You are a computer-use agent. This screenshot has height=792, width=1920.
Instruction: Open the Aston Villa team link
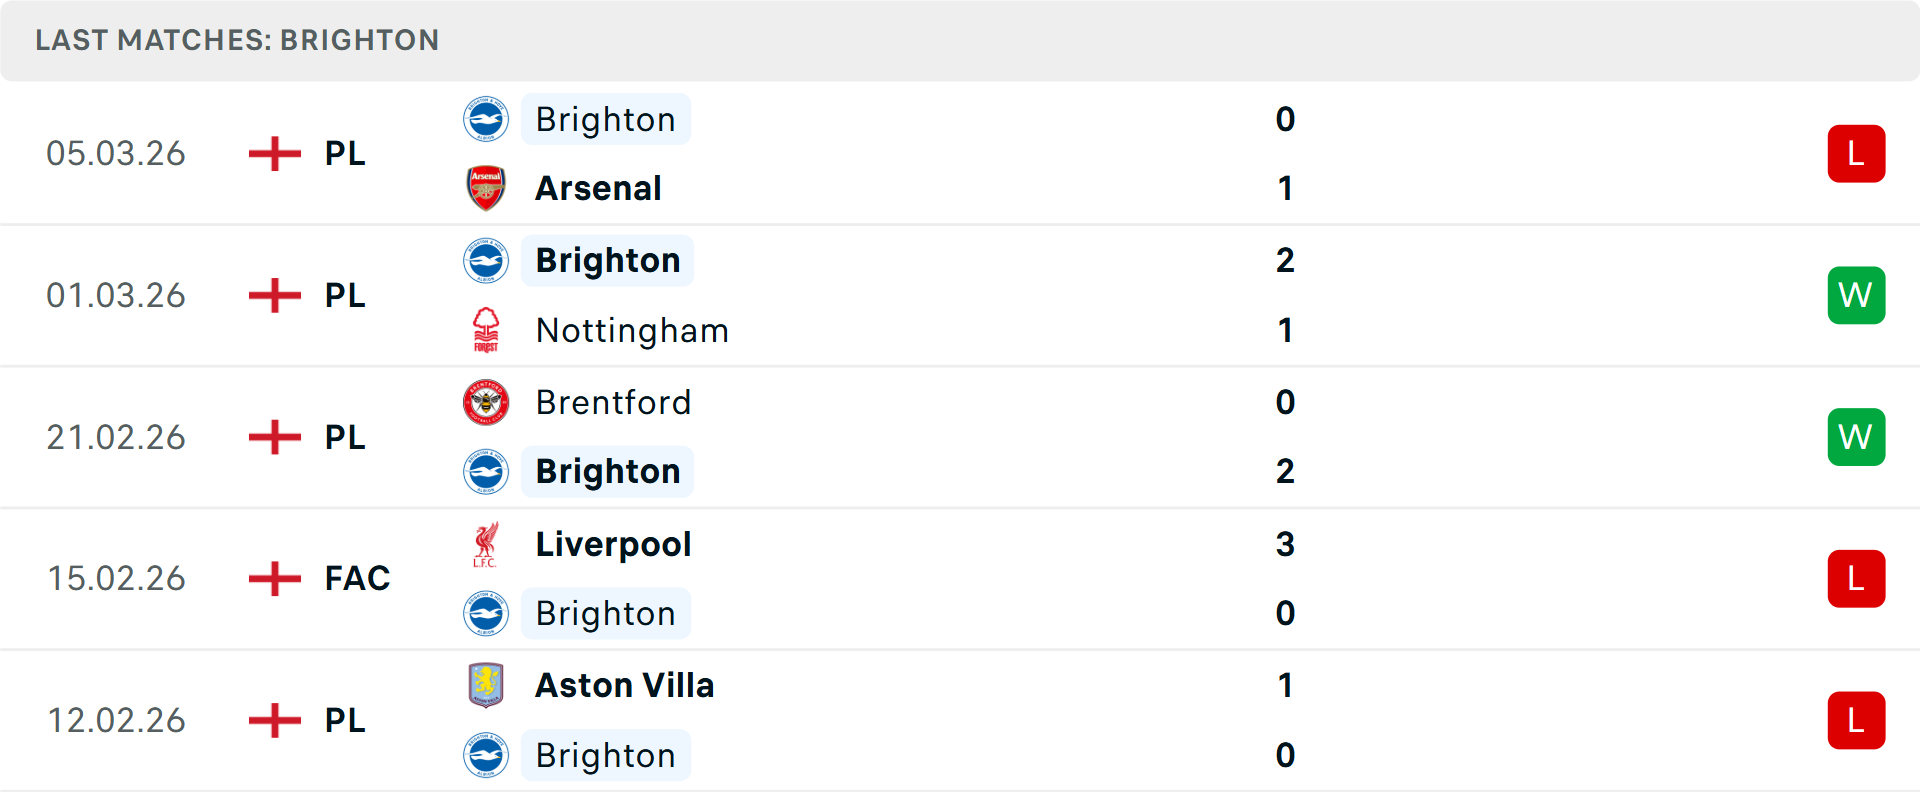pos(625,685)
